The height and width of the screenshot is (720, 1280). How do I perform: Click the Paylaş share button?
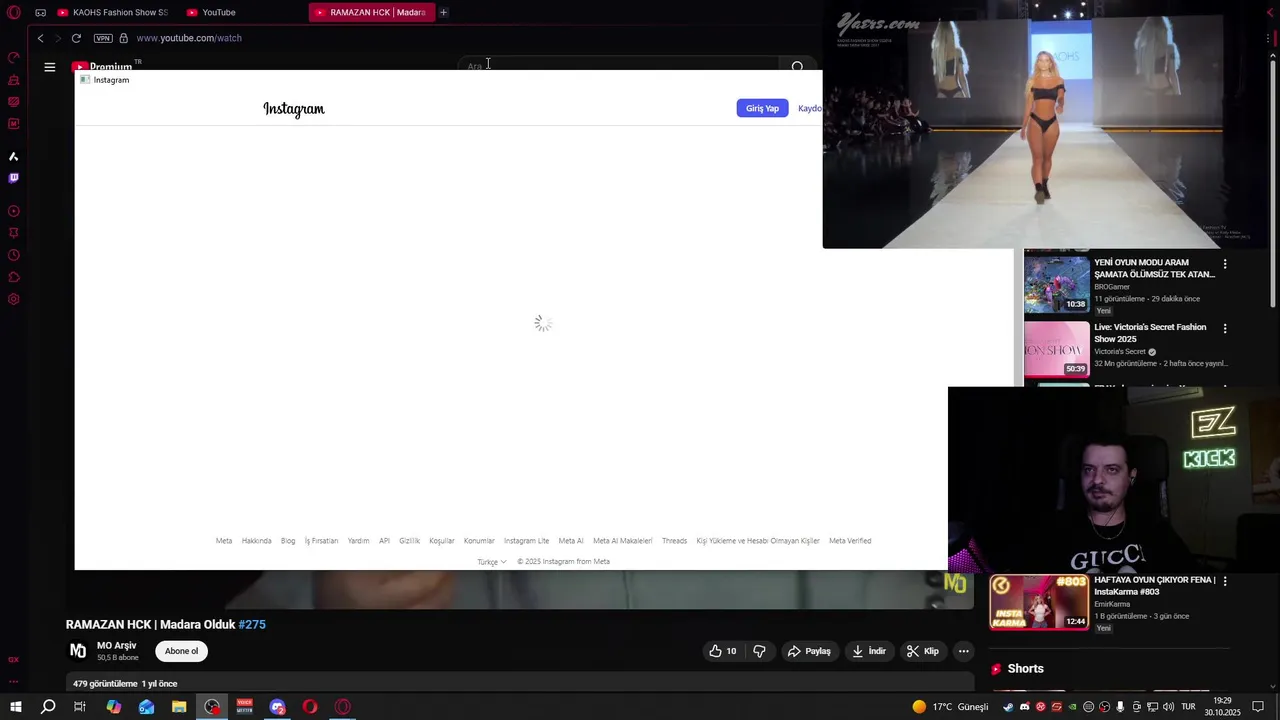click(809, 651)
